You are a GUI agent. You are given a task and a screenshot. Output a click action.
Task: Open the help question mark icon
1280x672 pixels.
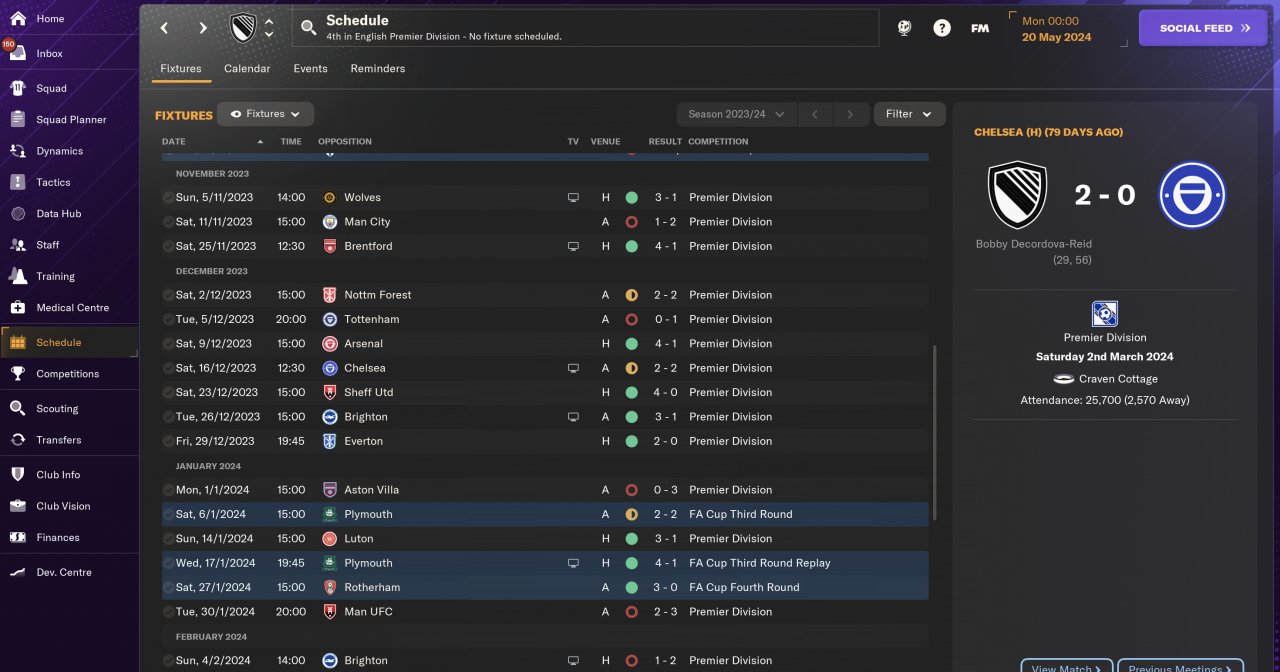[x=942, y=28]
